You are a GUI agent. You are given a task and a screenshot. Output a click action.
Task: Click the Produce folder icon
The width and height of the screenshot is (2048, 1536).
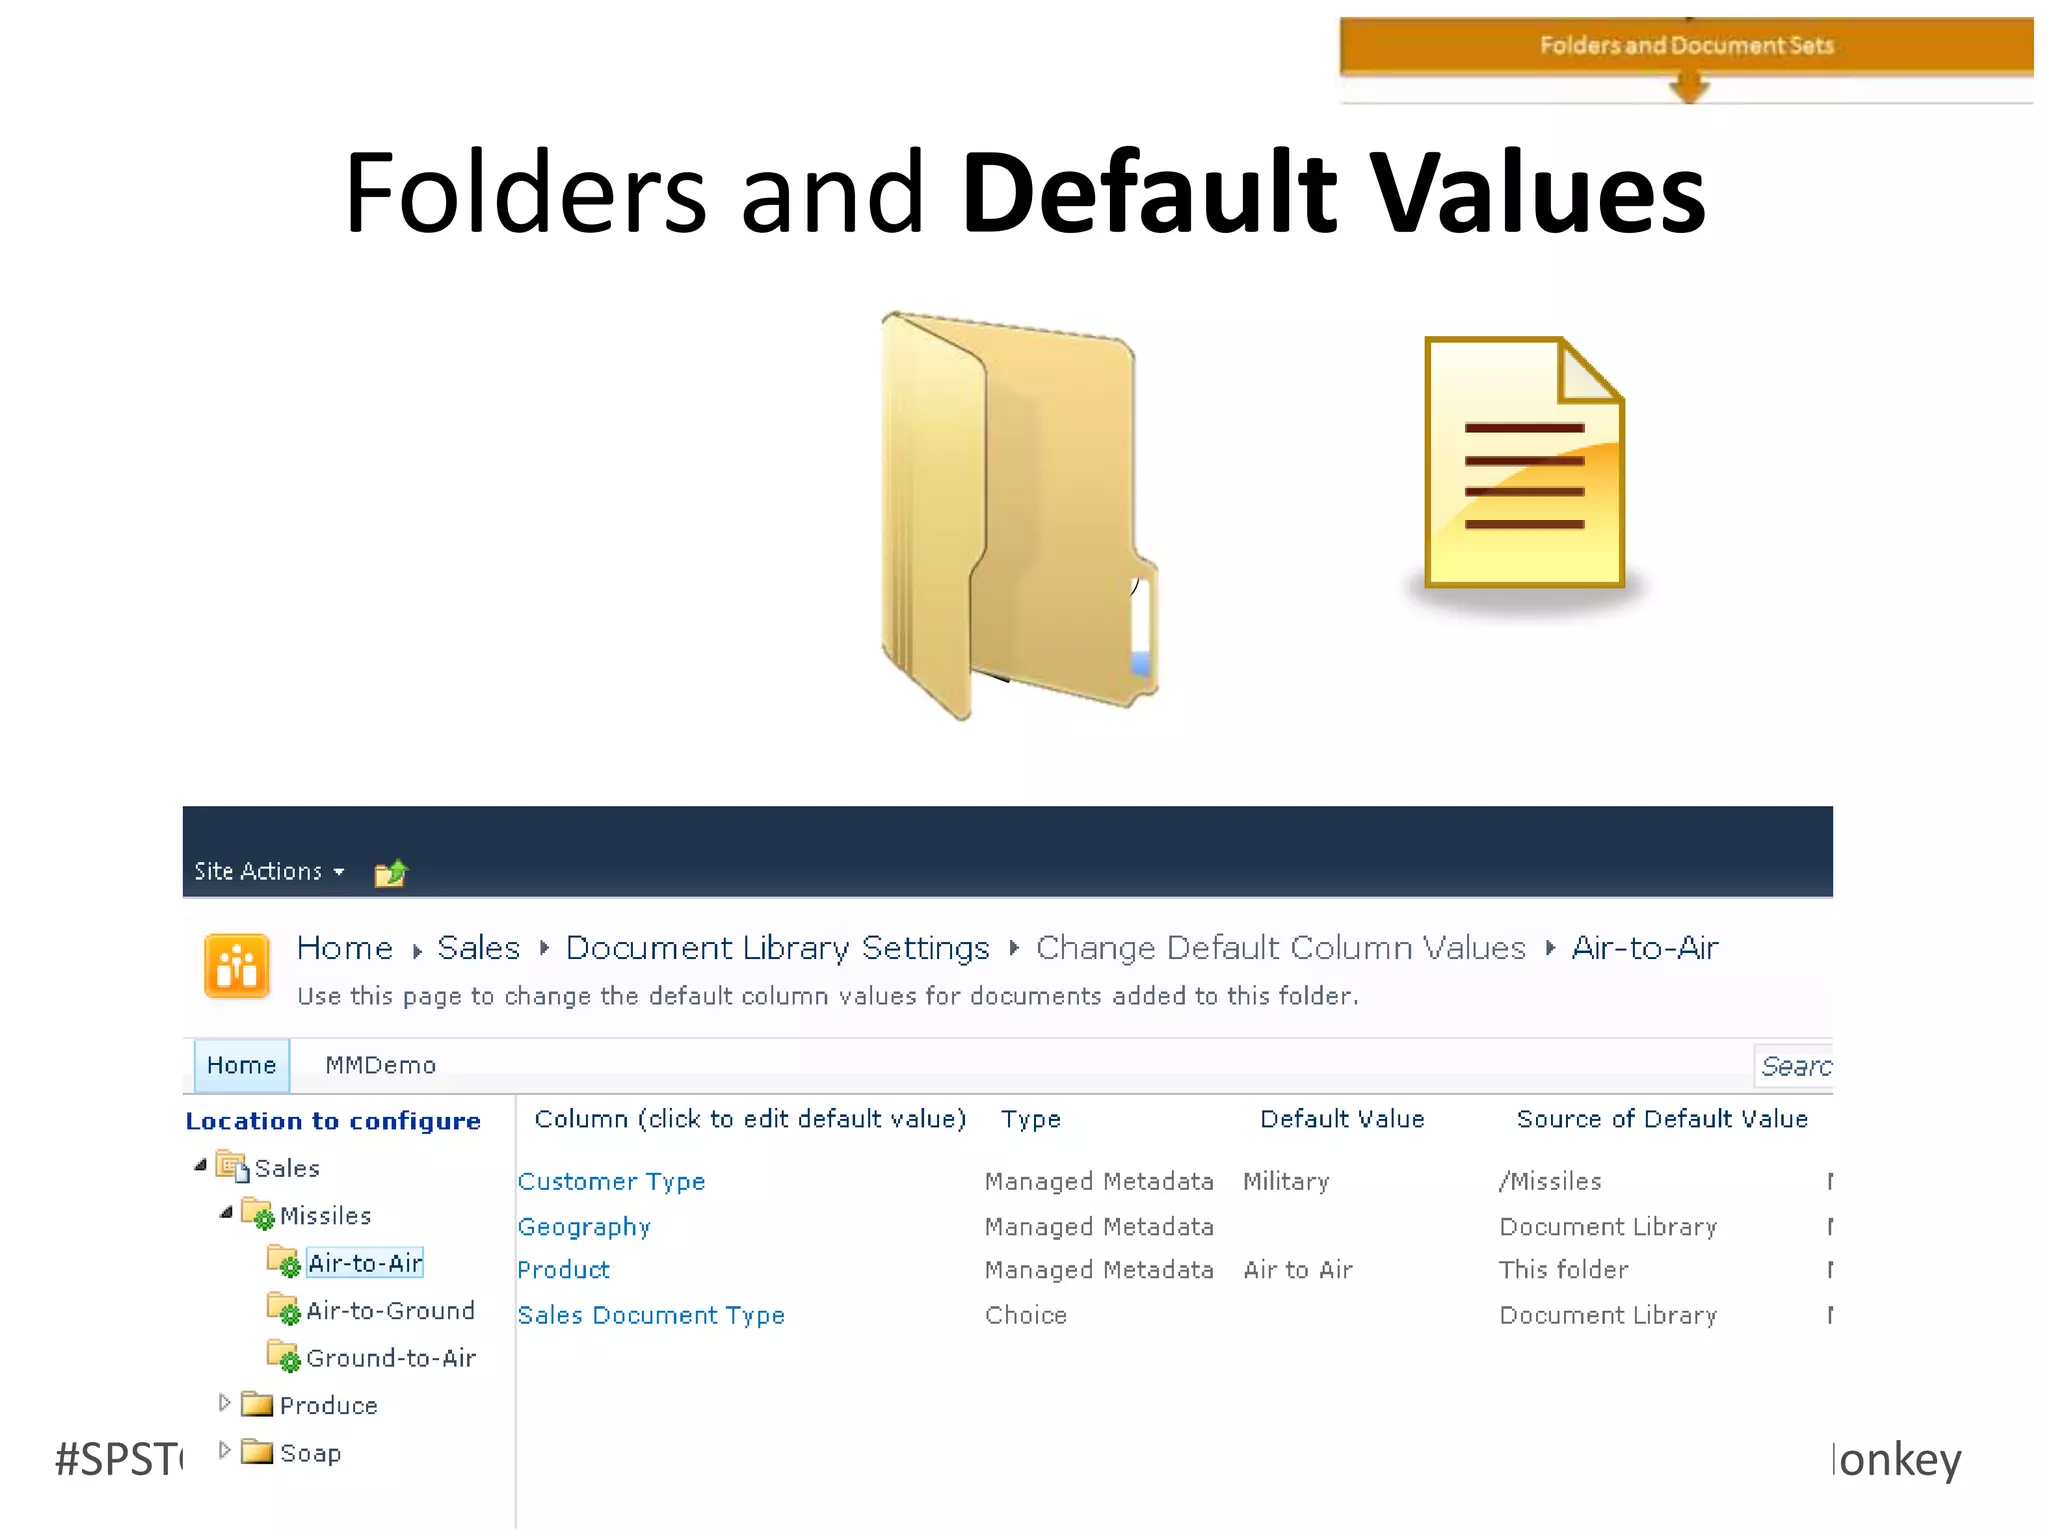pyautogui.click(x=258, y=1404)
